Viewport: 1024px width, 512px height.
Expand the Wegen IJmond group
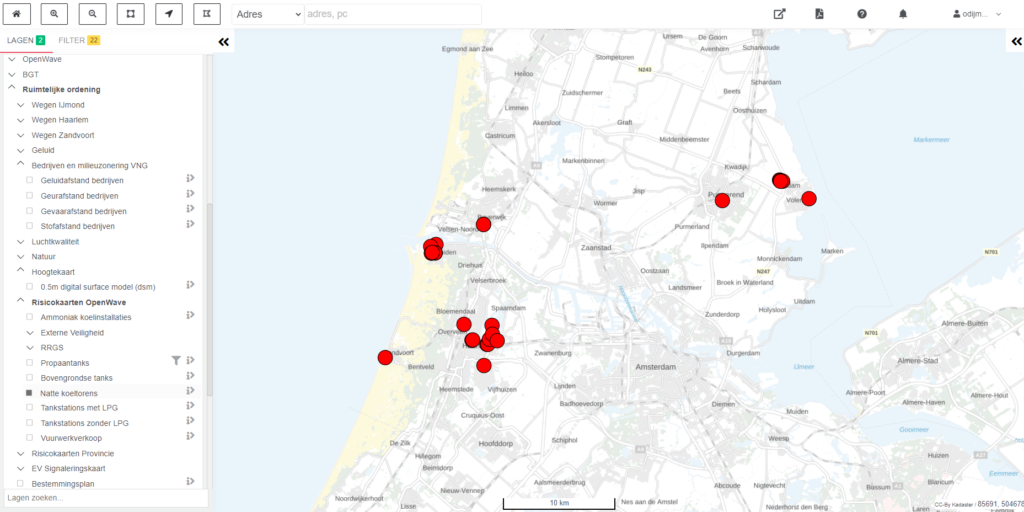tap(20, 104)
